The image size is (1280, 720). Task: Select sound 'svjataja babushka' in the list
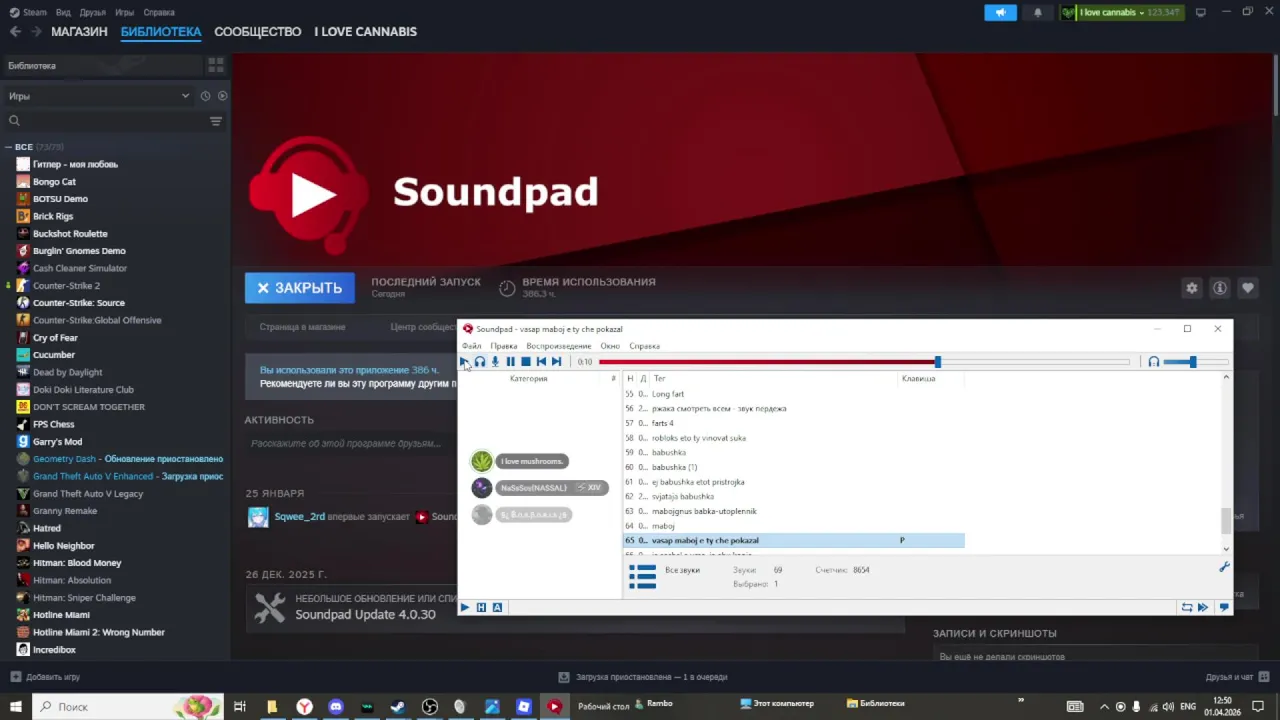pyautogui.click(x=794, y=496)
